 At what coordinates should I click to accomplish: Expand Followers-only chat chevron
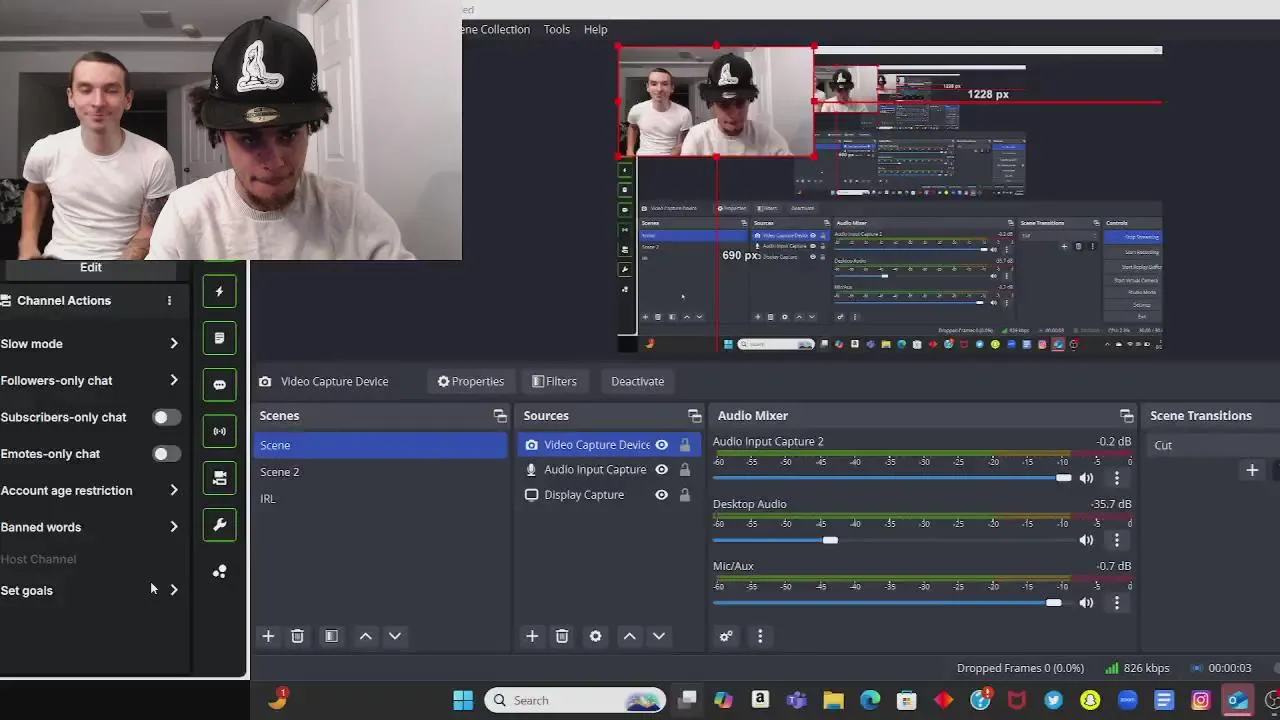(x=174, y=380)
